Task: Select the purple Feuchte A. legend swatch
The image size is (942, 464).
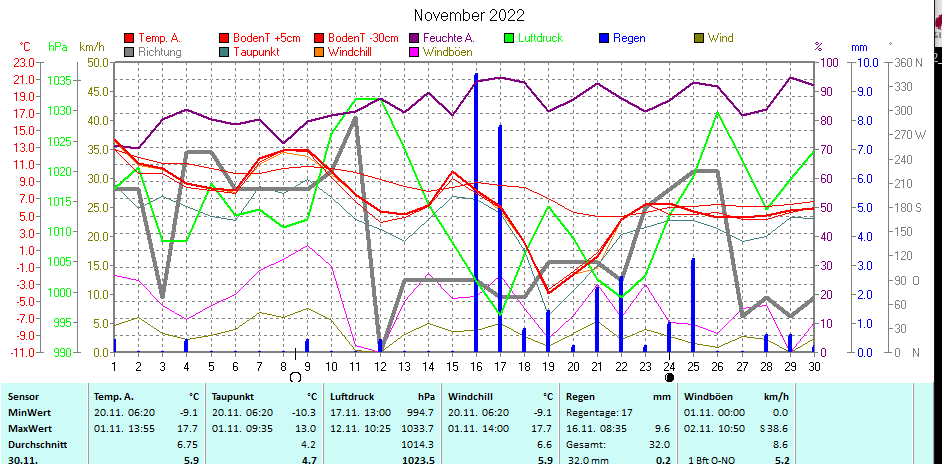Action: [414, 38]
